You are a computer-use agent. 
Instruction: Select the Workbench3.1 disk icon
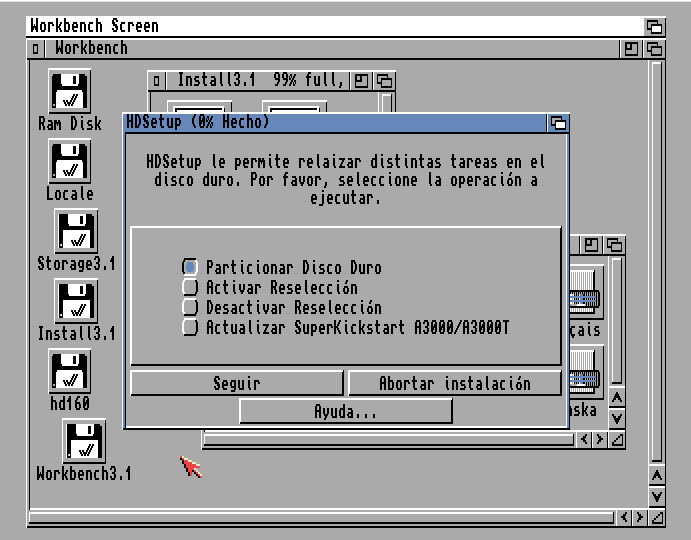point(84,442)
